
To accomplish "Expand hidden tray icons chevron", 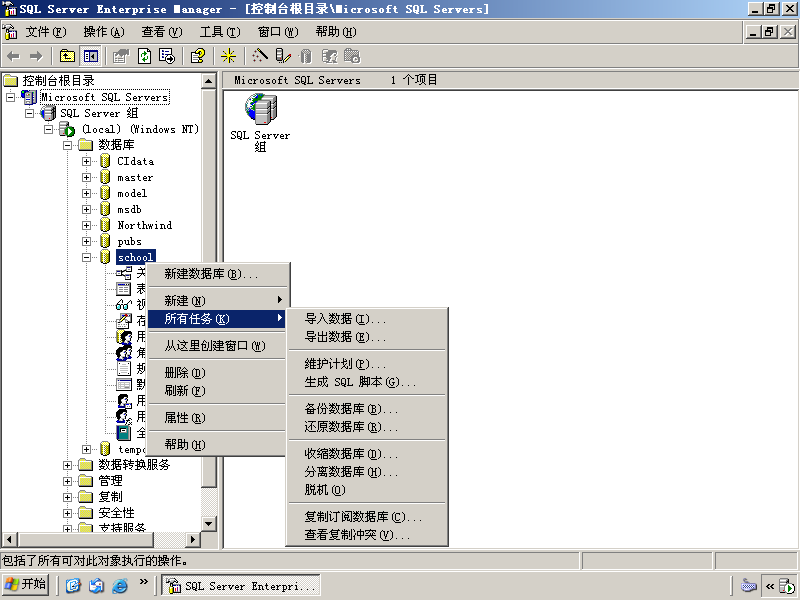I will (x=769, y=586).
